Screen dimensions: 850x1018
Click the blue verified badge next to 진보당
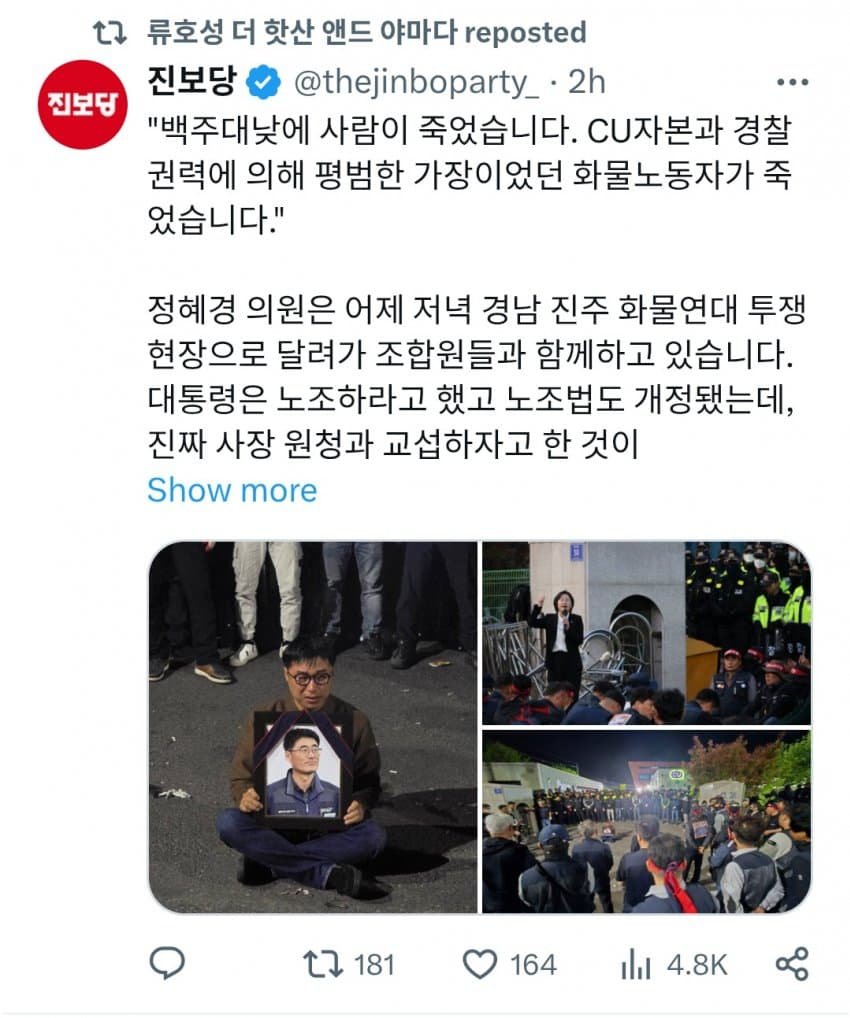click(x=263, y=82)
